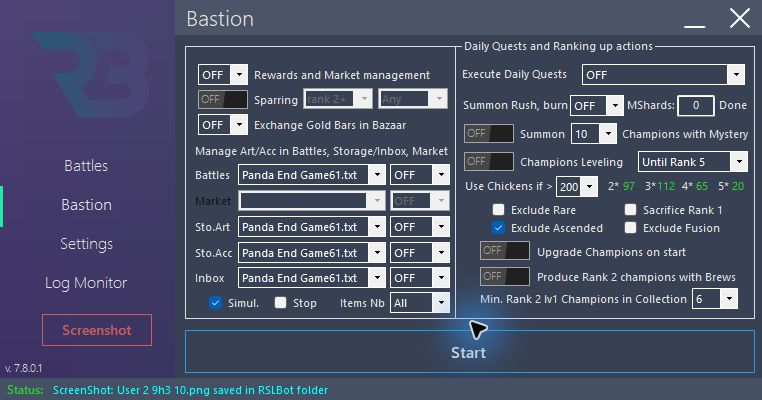Check the Sacrifice Rank 1 checkbox
The height and width of the screenshot is (400, 762).
pyautogui.click(x=630, y=209)
